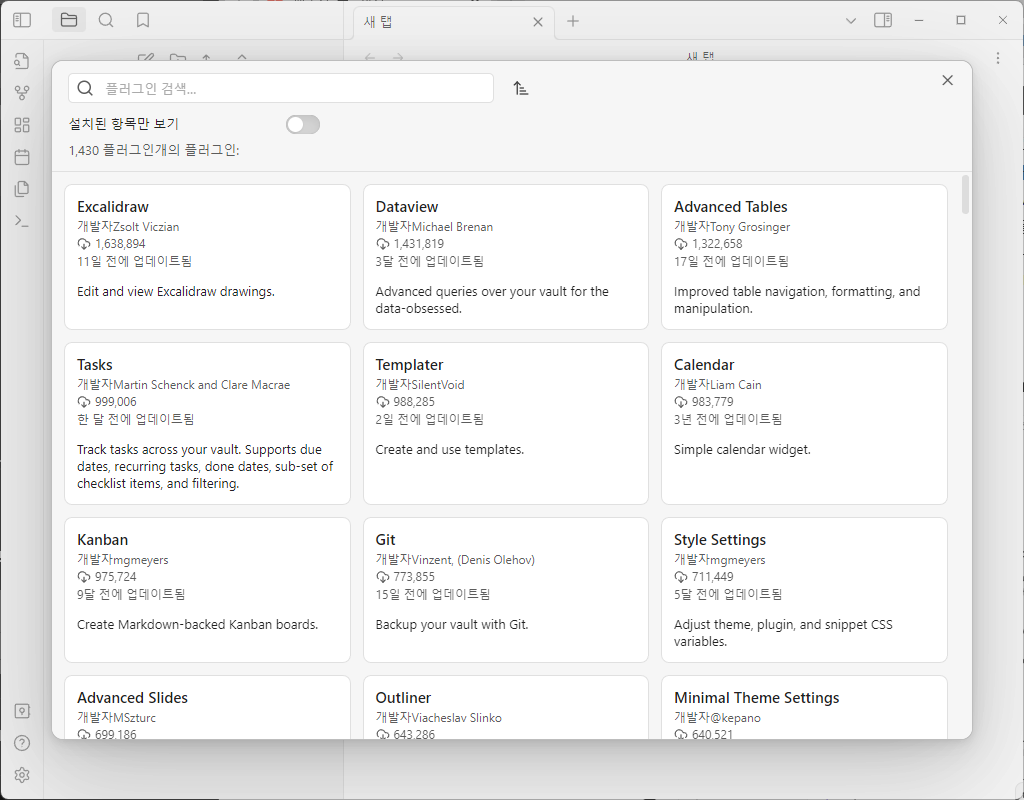
Task: Open the Tasks plugin card
Action: 207,423
